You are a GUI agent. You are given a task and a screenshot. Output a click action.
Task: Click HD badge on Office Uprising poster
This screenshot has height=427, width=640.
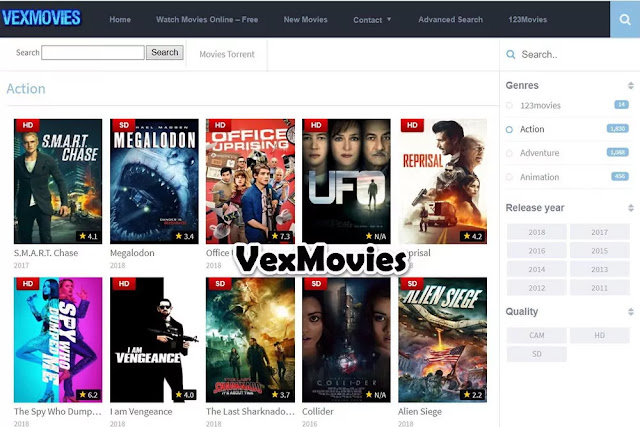[220, 125]
